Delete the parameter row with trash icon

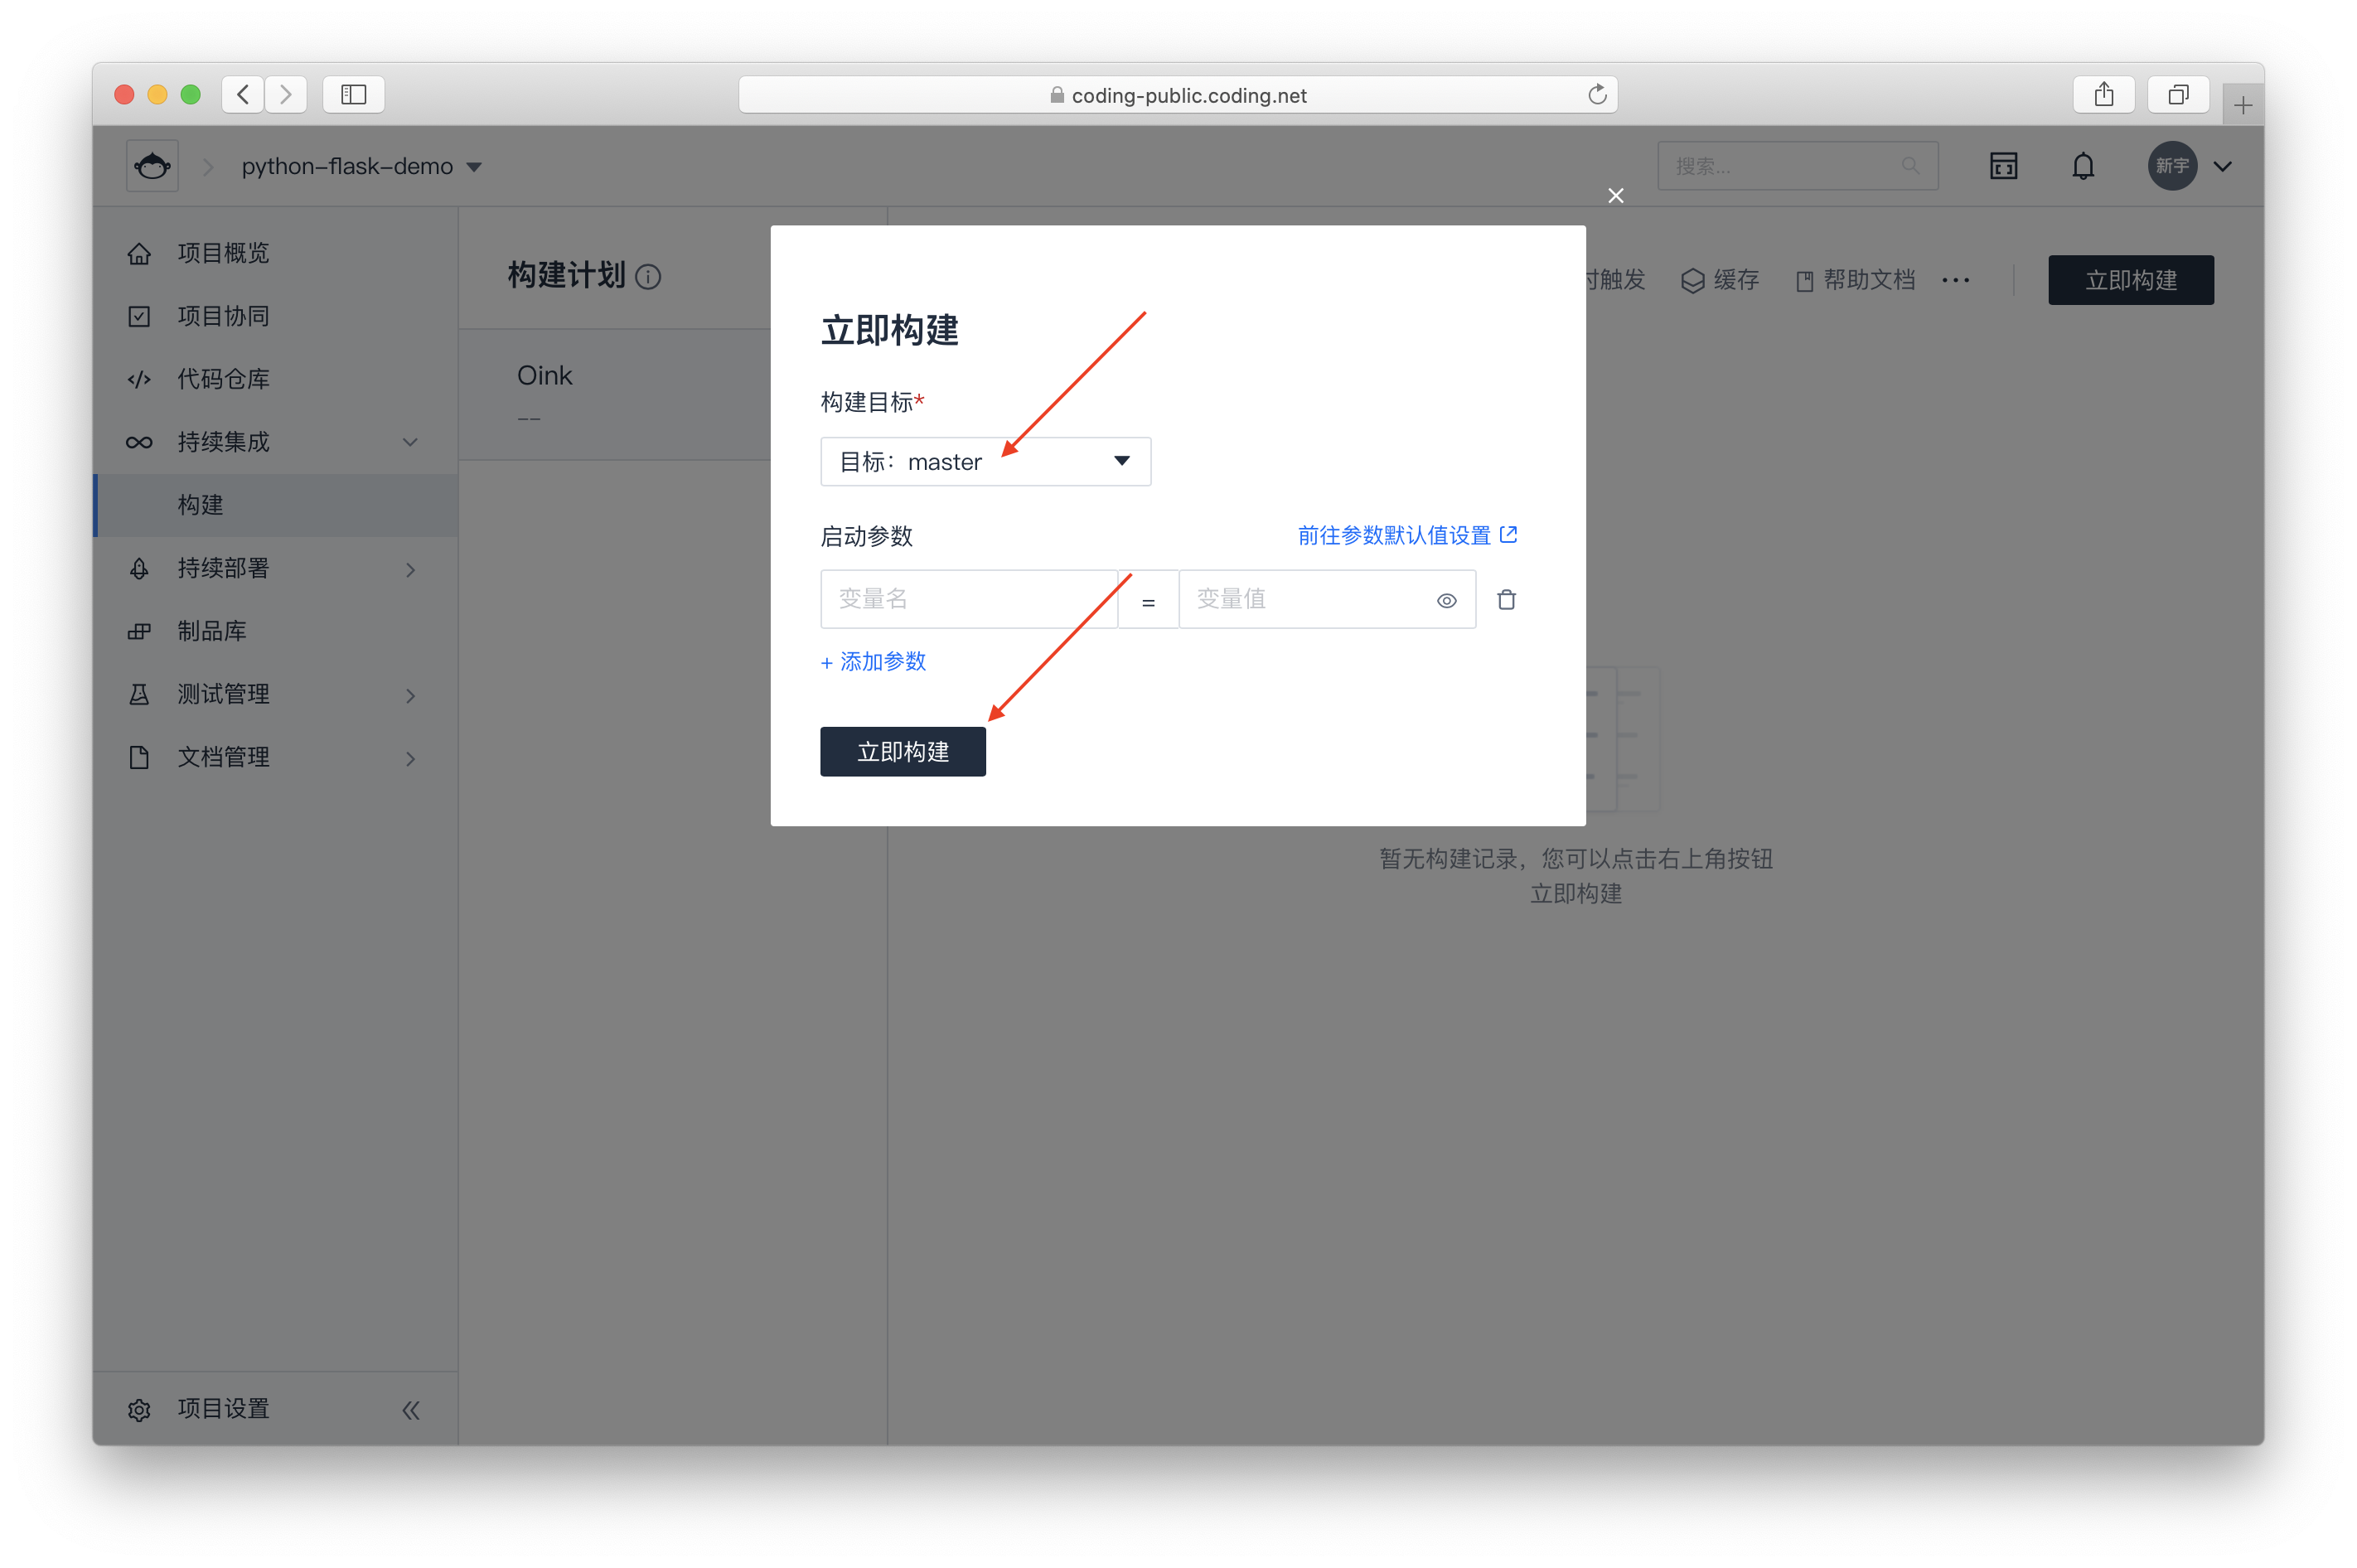[x=1507, y=599]
